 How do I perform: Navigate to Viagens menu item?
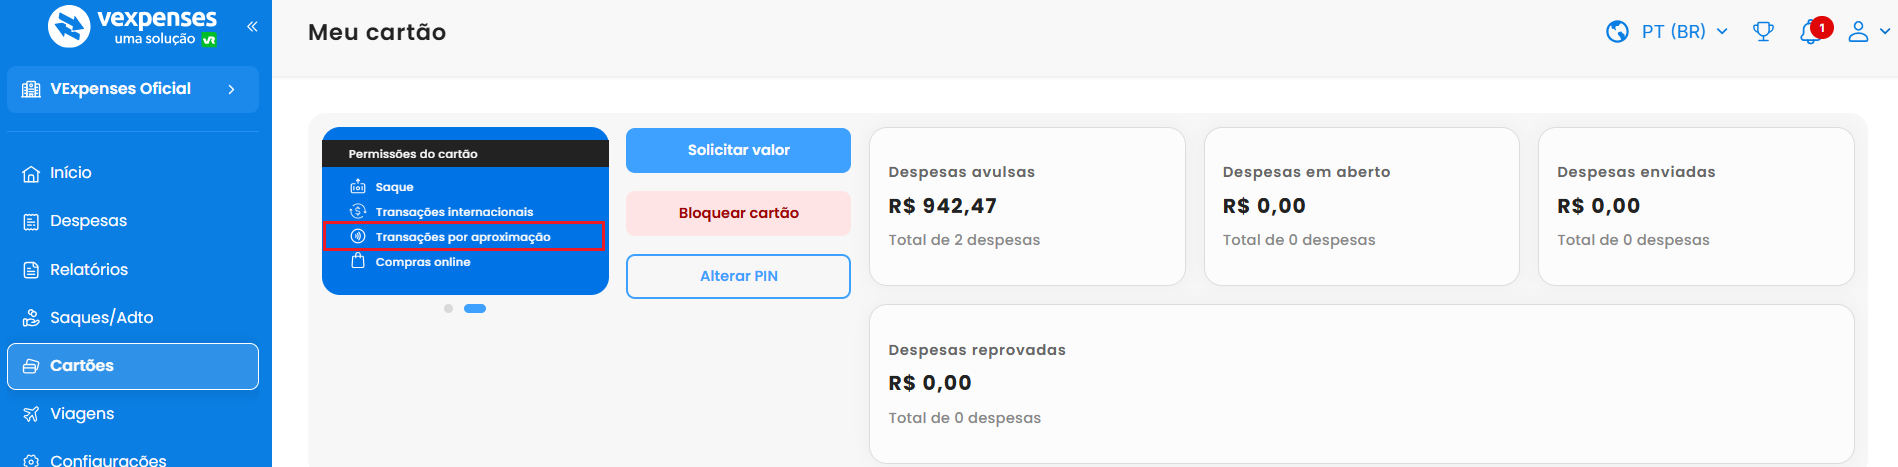[x=81, y=414]
